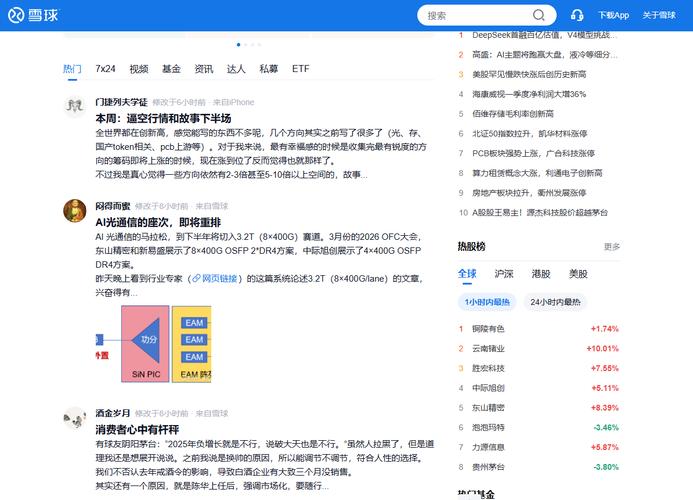Switch to the ETF tab
Viewport: 693px width, 500px height.
(301, 69)
